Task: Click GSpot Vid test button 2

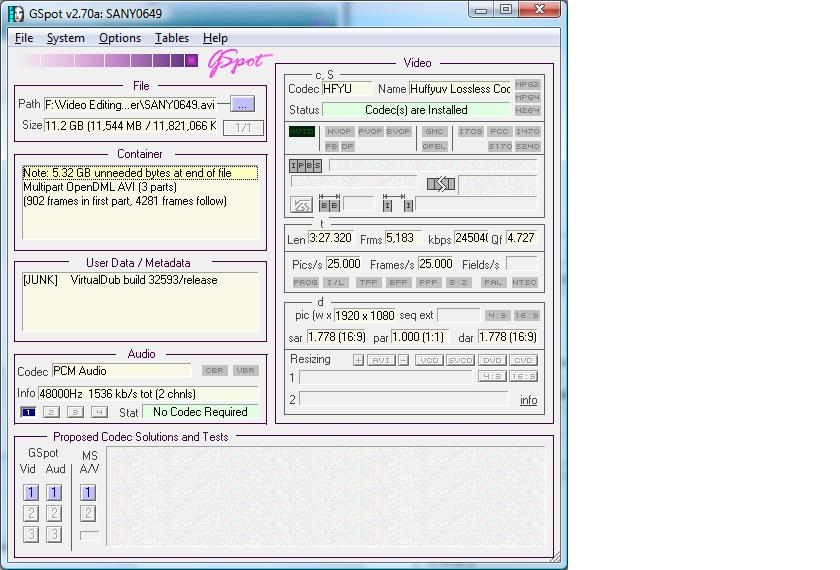Action: [31, 513]
